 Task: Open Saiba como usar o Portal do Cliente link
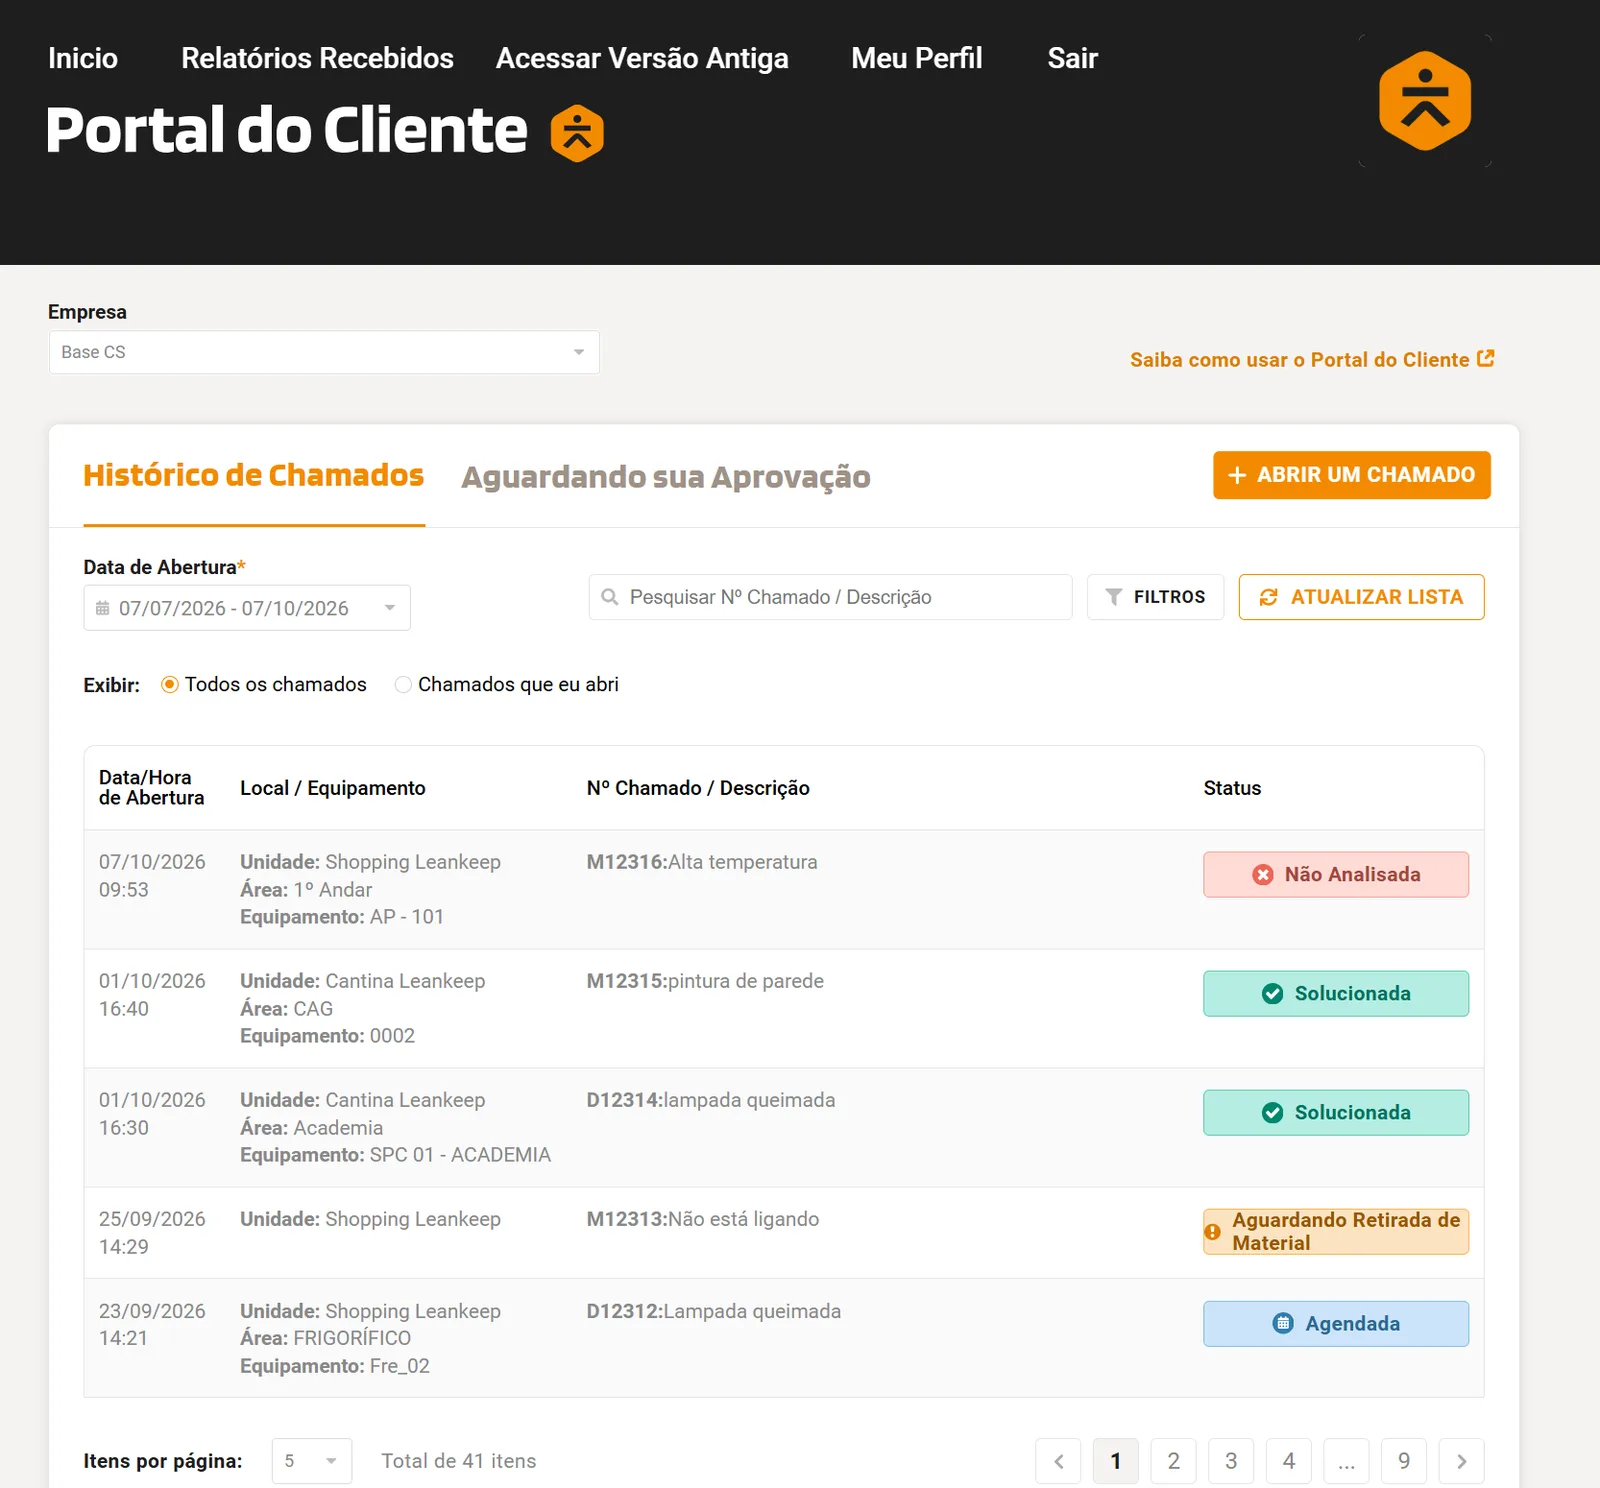[x=1312, y=360]
